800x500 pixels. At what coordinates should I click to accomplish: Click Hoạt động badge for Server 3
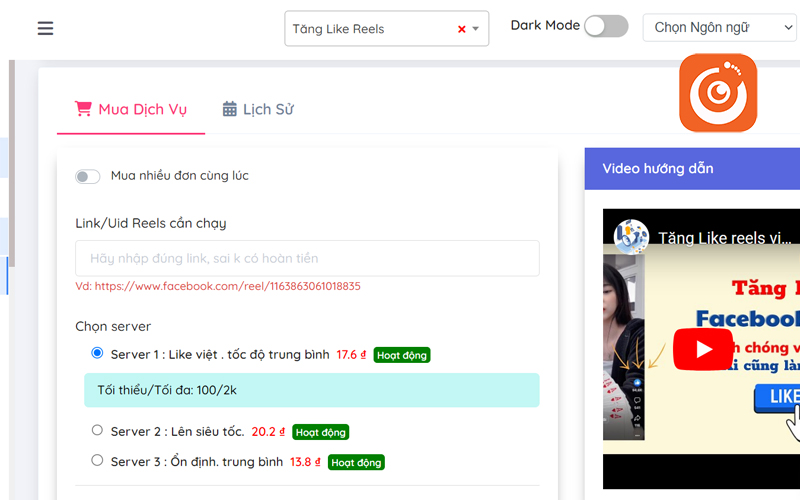pyautogui.click(x=356, y=462)
